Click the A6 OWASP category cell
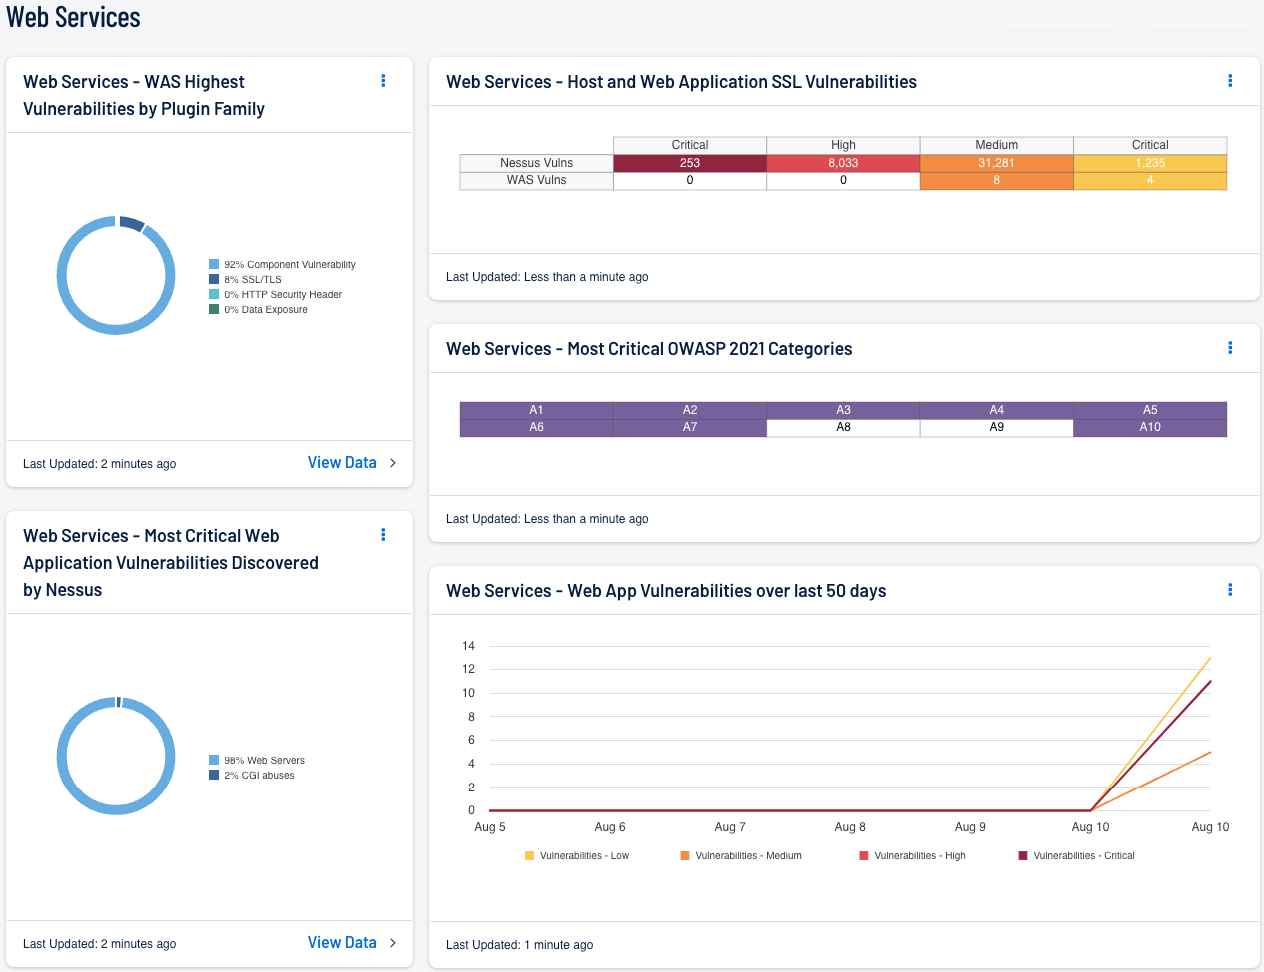Image resolution: width=1264 pixels, height=972 pixels. (537, 427)
